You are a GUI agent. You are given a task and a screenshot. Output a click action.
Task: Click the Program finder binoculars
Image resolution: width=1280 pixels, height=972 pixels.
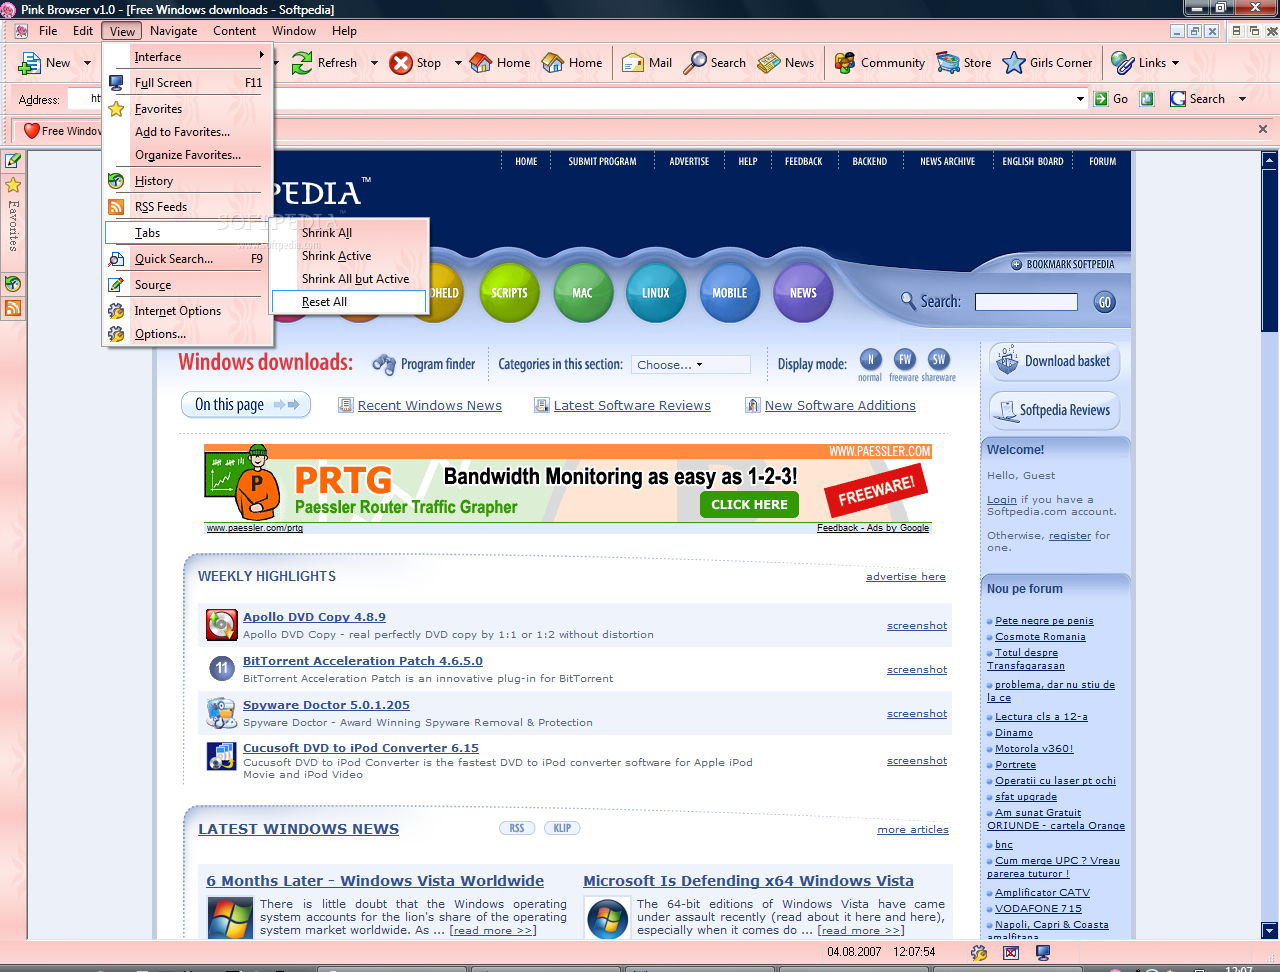tap(384, 365)
